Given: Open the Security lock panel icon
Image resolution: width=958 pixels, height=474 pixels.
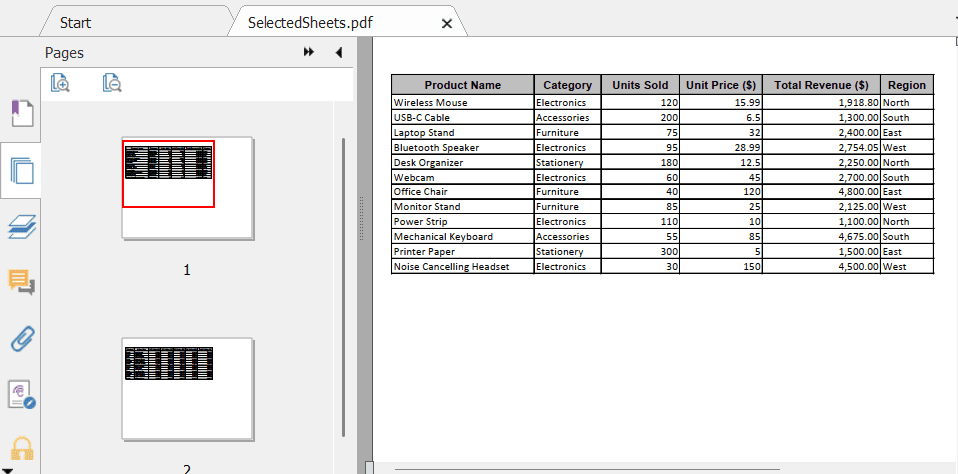Looking at the screenshot, I should coord(22,449).
